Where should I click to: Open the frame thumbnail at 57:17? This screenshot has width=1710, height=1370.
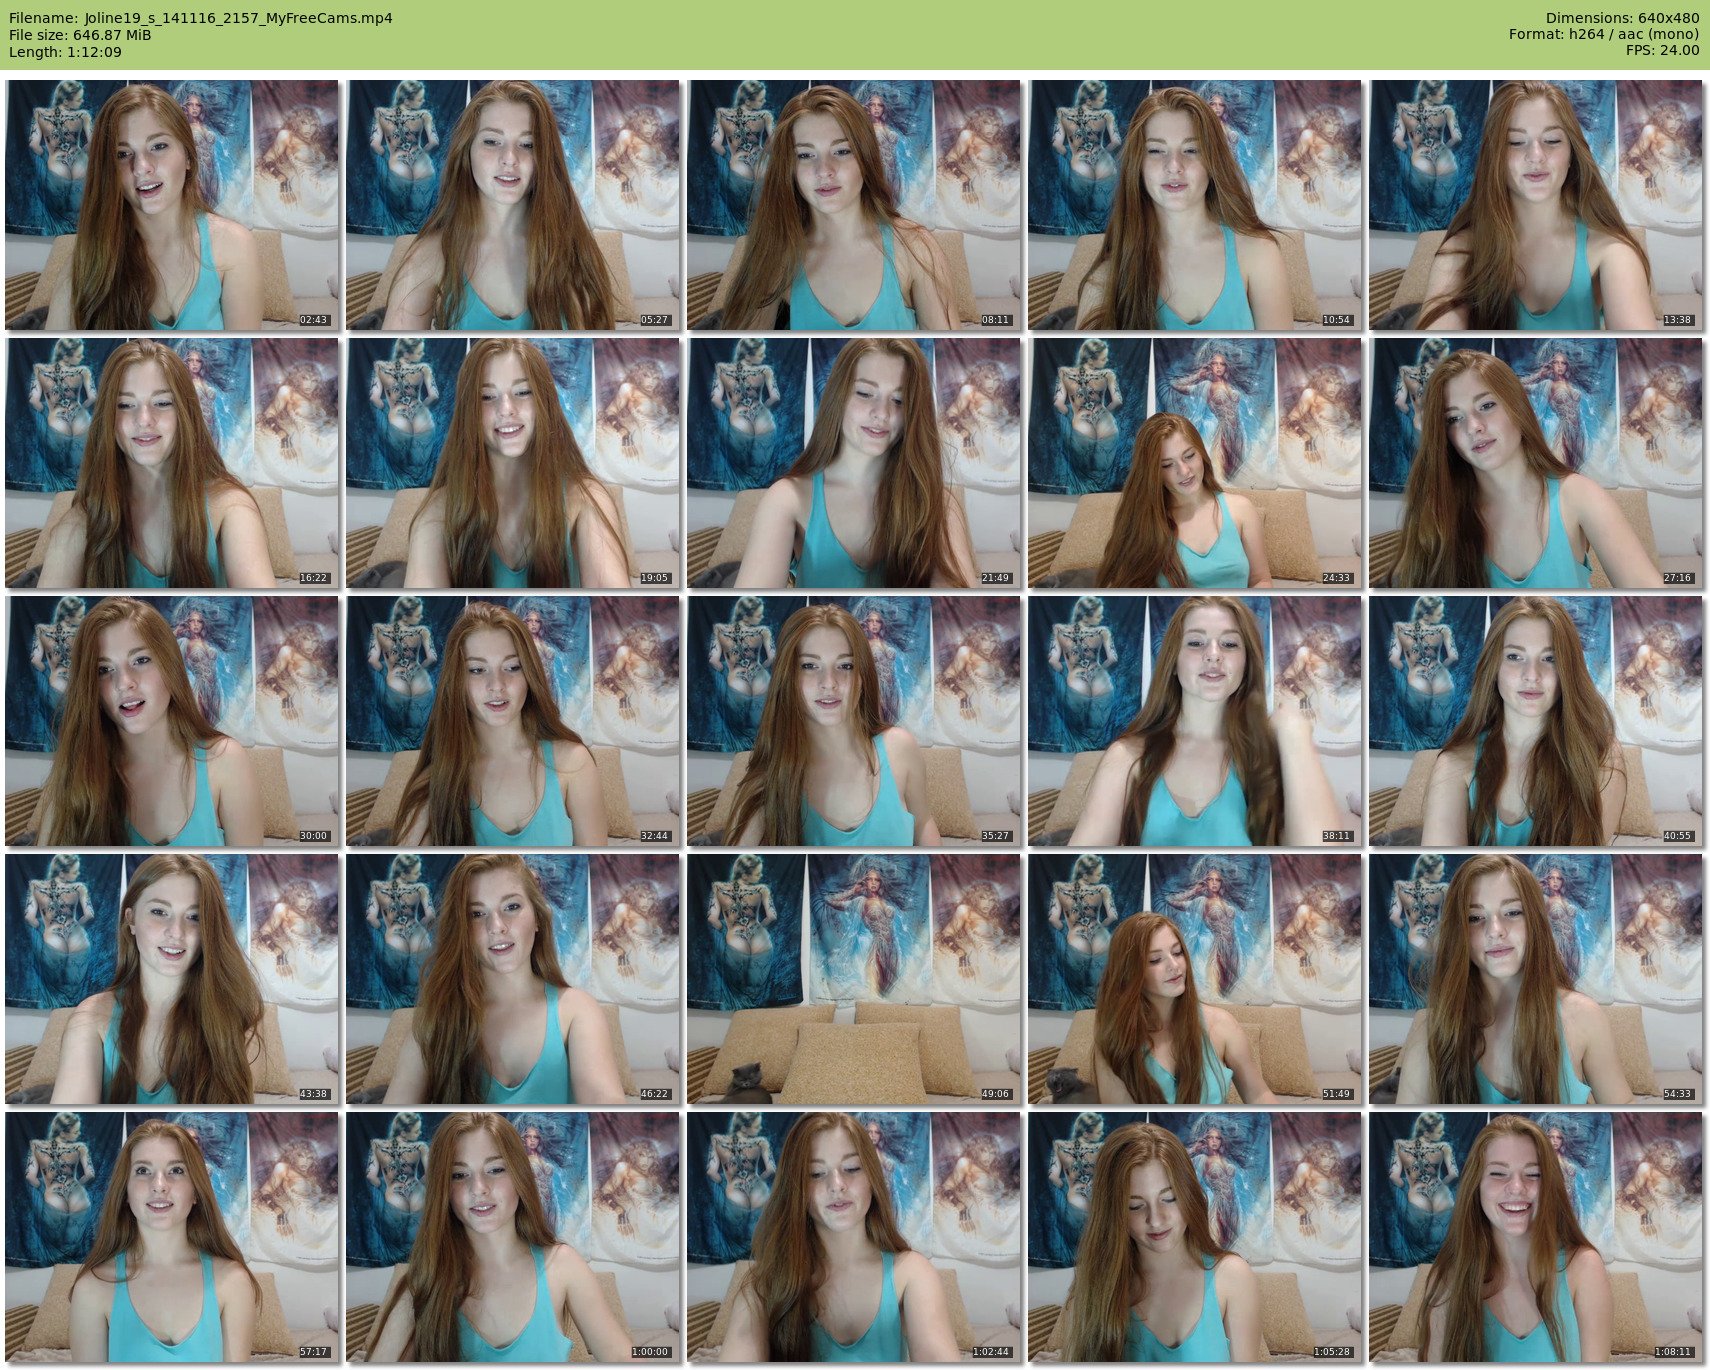[172, 1237]
